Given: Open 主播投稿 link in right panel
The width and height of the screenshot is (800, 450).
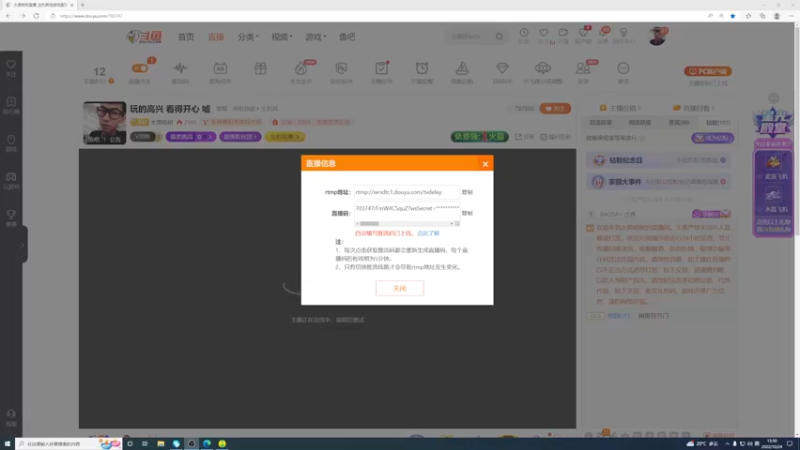Looking at the screenshot, I should (x=620, y=108).
